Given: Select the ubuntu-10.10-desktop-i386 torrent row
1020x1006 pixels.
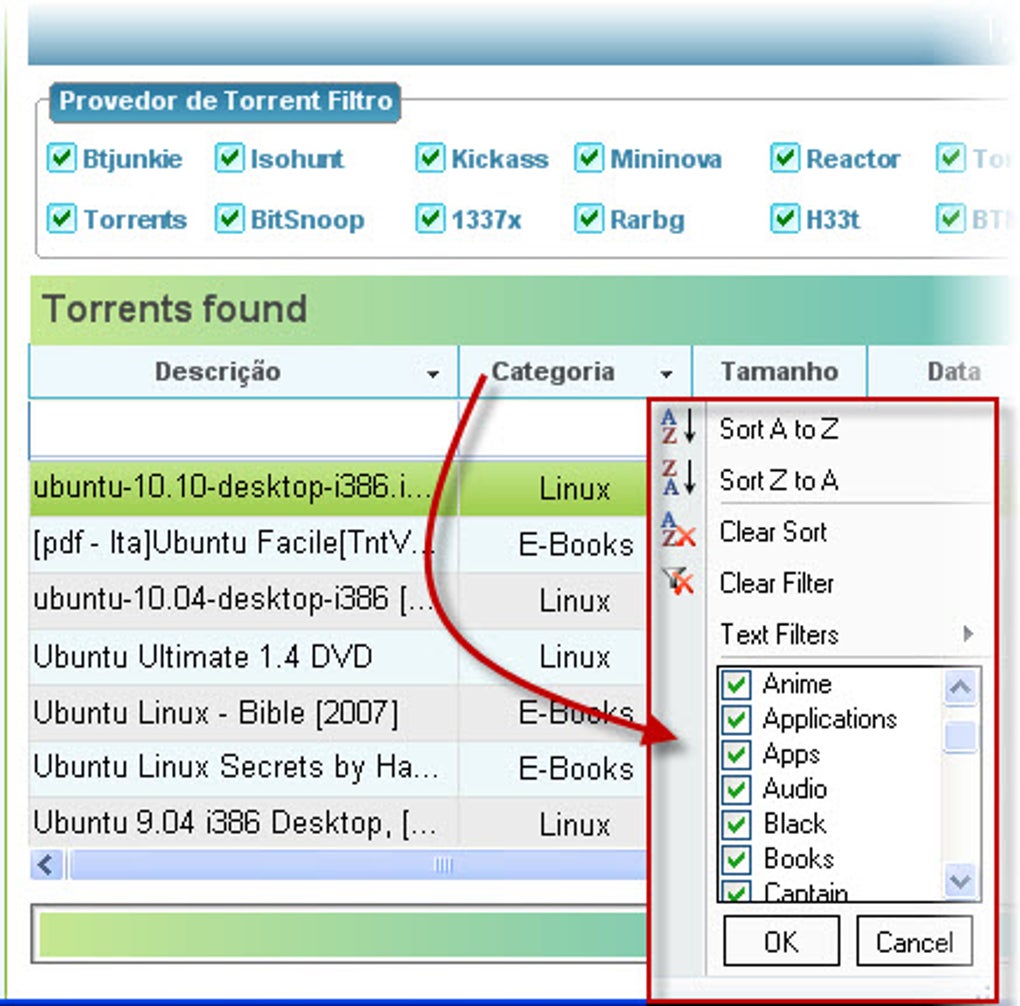Looking at the screenshot, I should [x=338, y=488].
